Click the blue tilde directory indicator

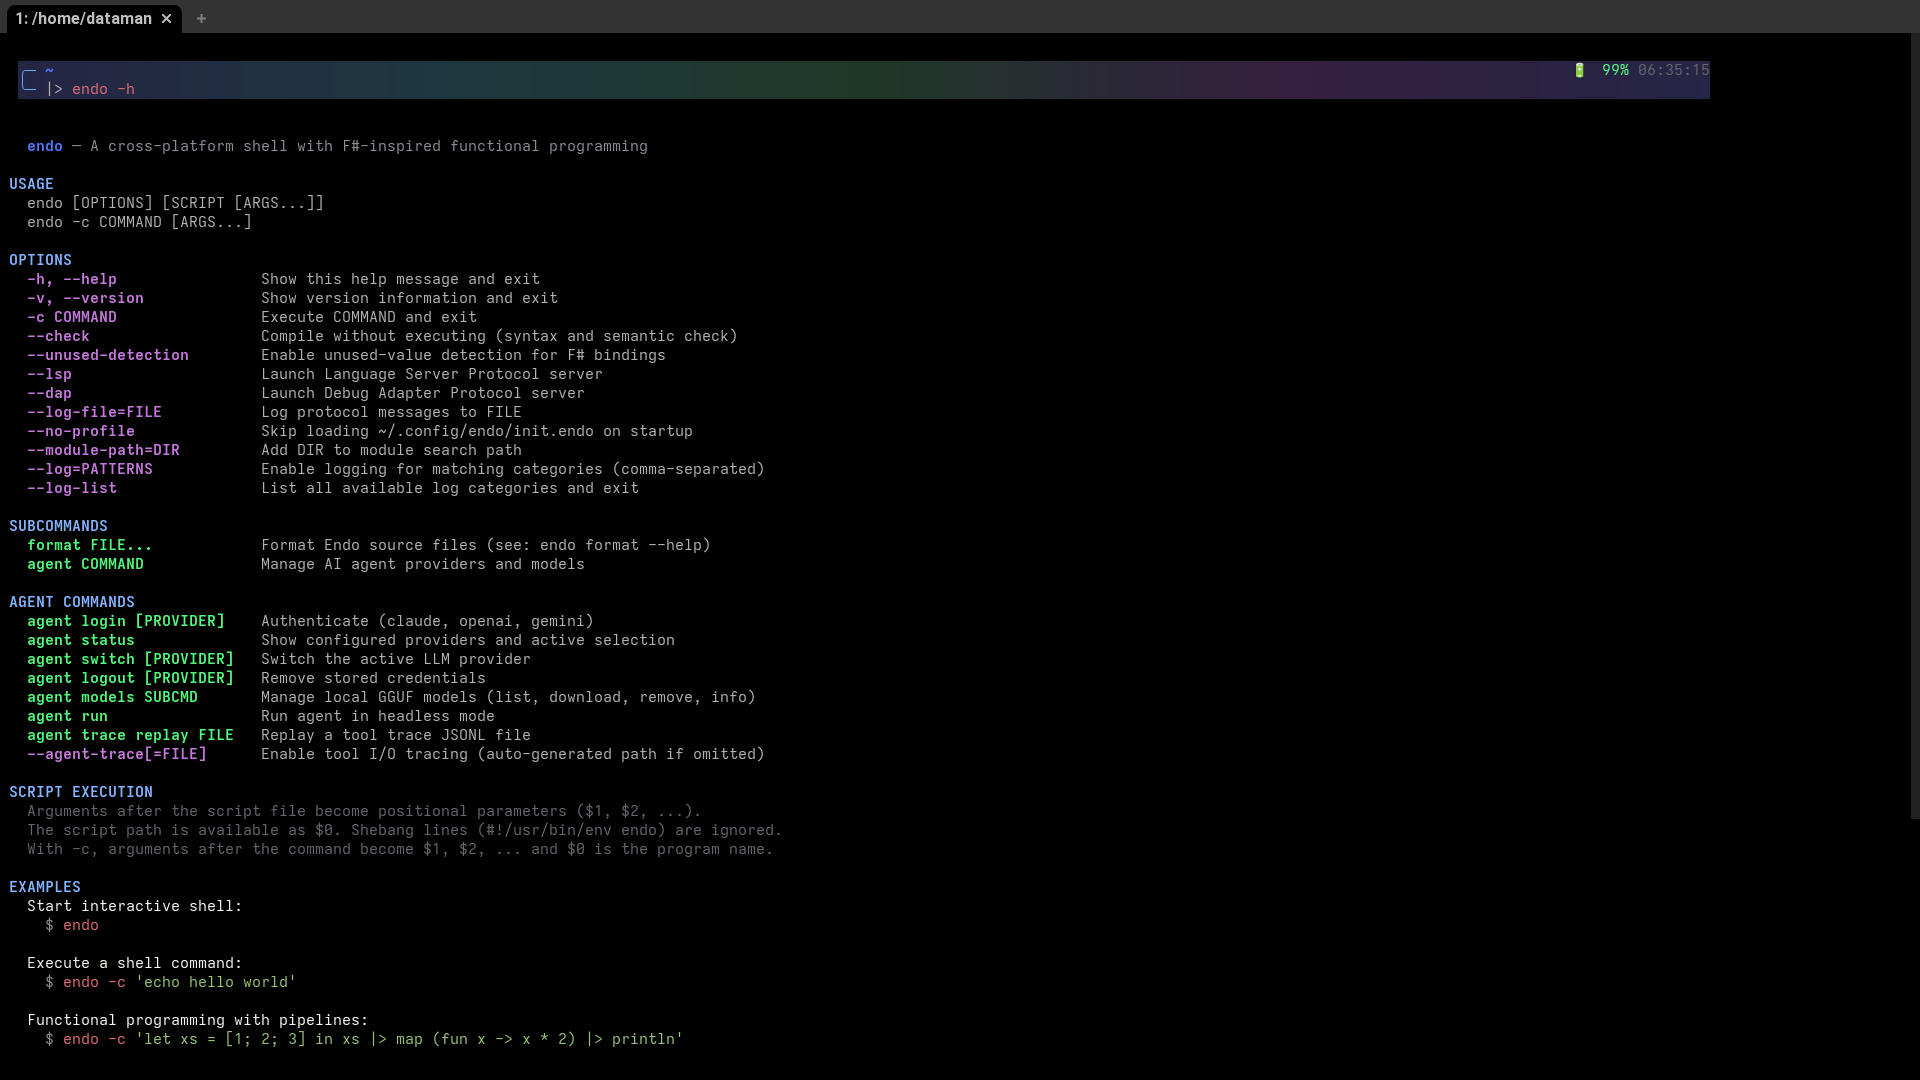pos(49,70)
